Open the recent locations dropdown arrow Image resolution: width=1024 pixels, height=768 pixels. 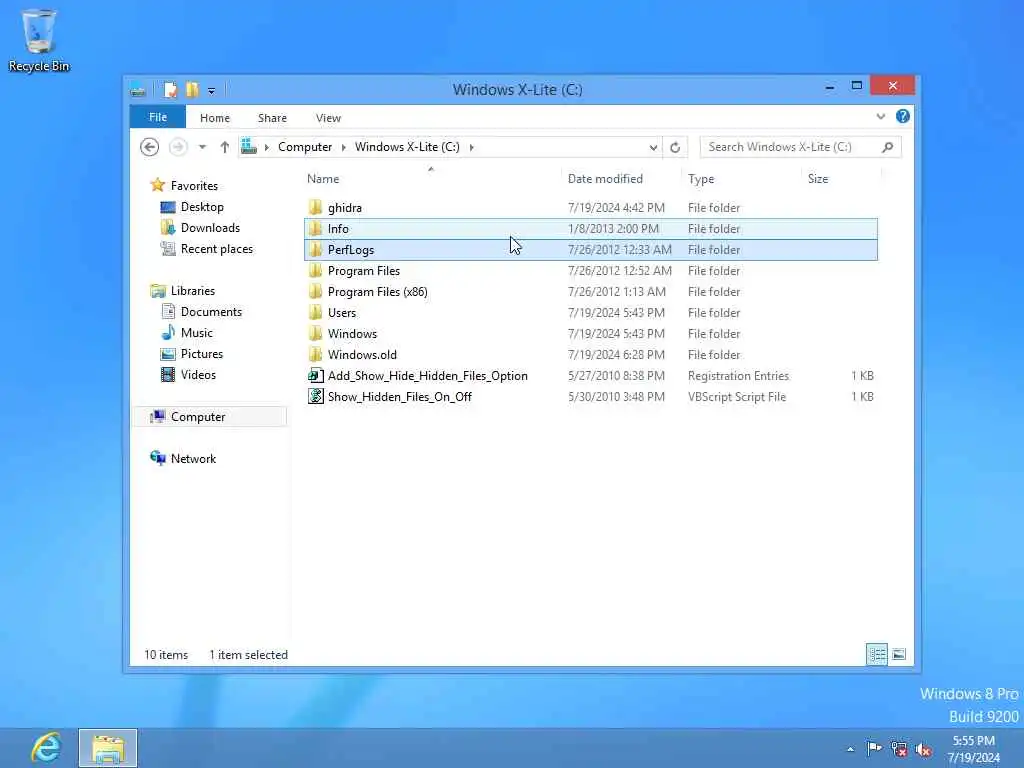202,147
